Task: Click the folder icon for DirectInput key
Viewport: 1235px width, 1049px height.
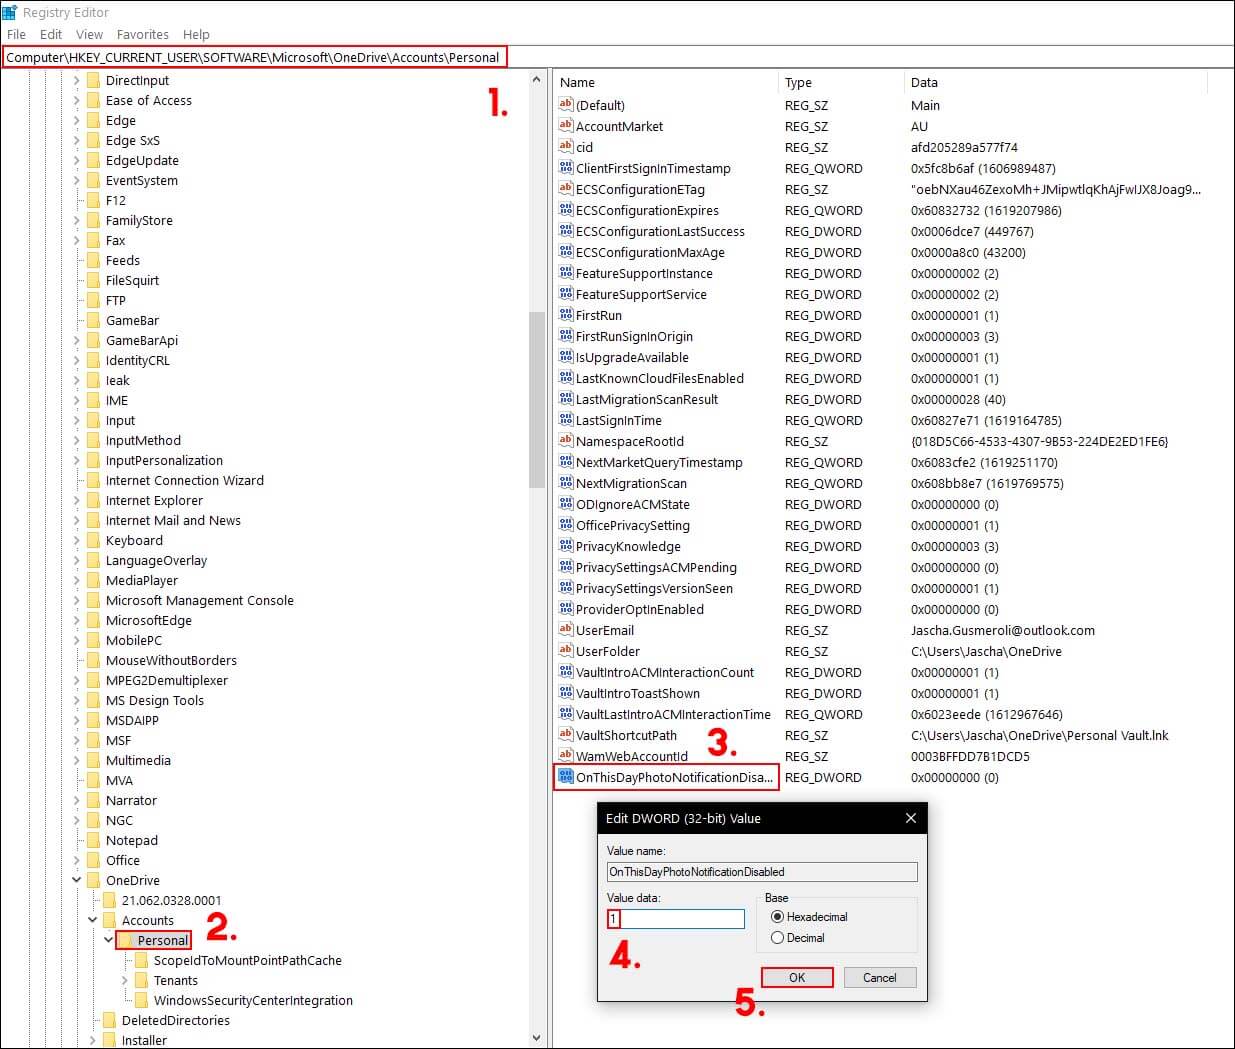Action: (94, 80)
